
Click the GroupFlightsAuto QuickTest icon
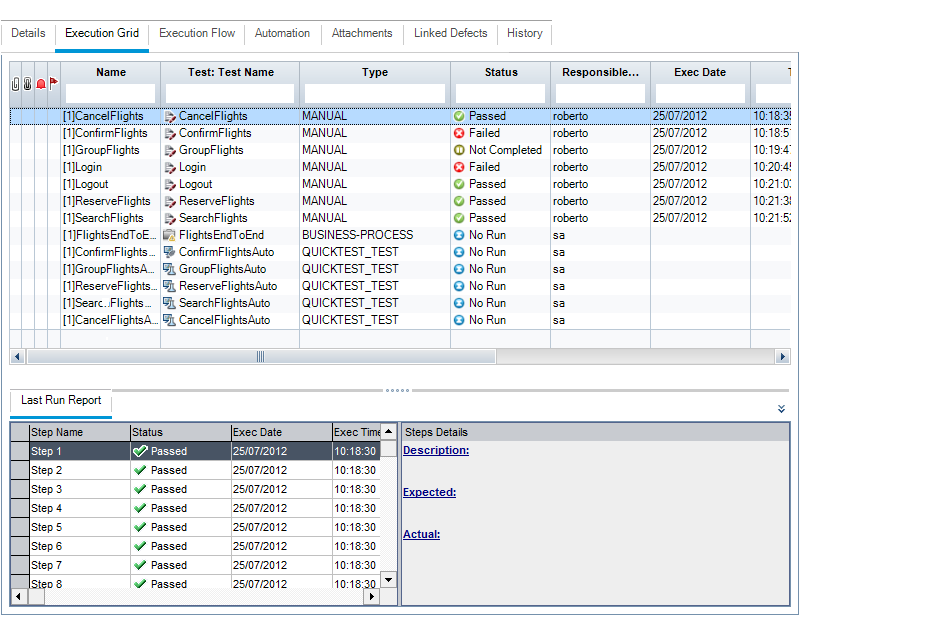point(170,269)
